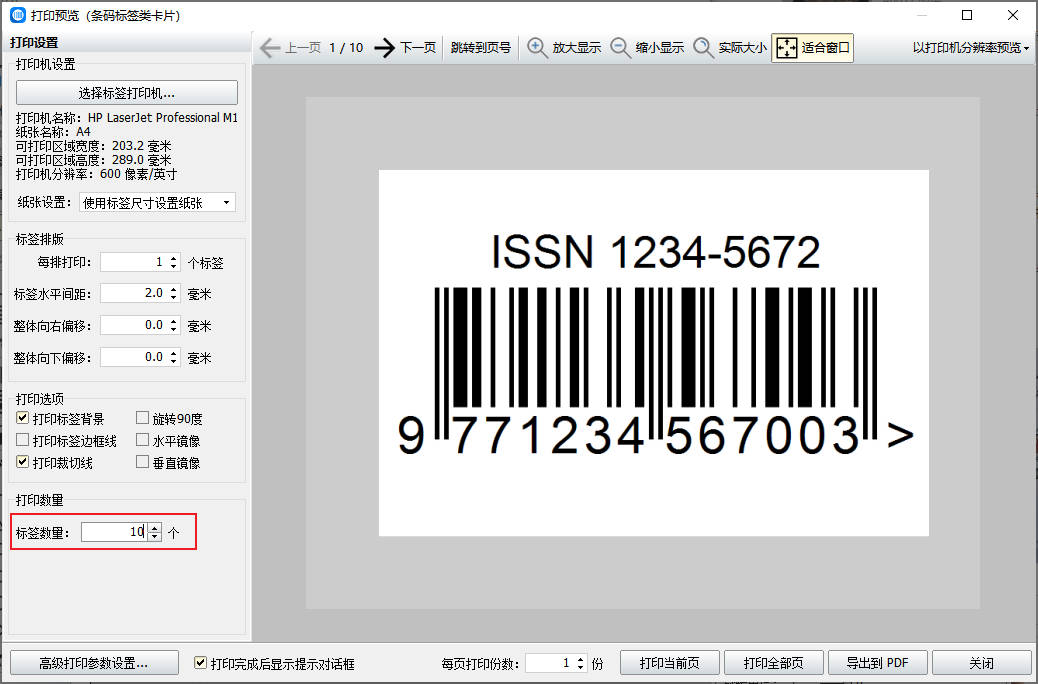This screenshot has height=684, width=1038.
Task: Go to next page arrow icon
Action: click(385, 48)
